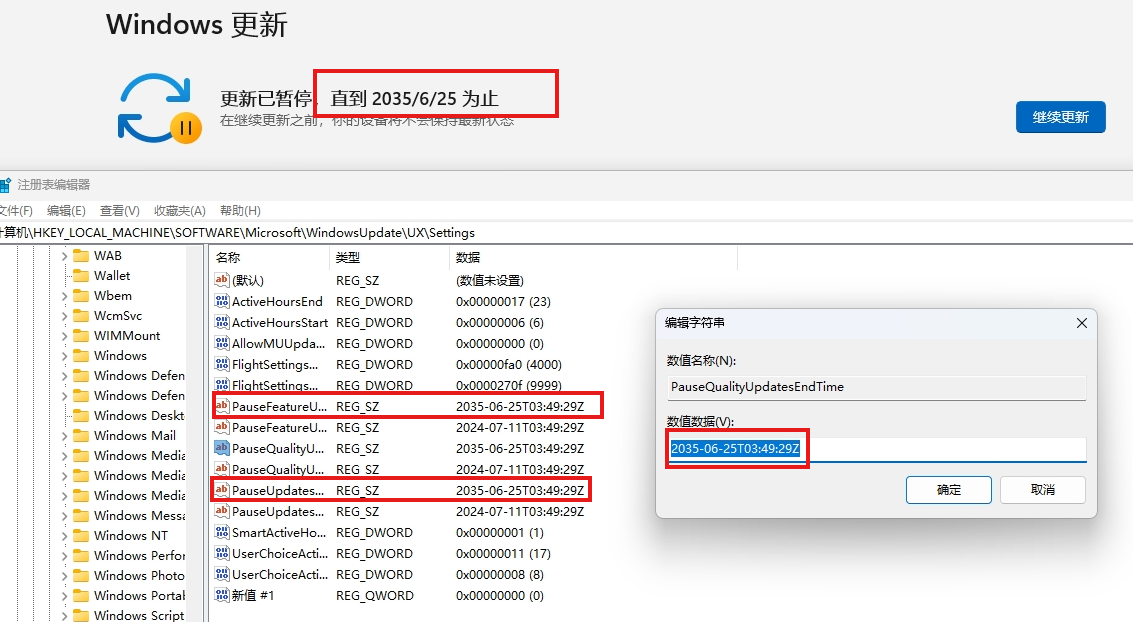Expand the WAB tree node
The height and width of the screenshot is (622, 1133).
pyautogui.click(x=64, y=256)
